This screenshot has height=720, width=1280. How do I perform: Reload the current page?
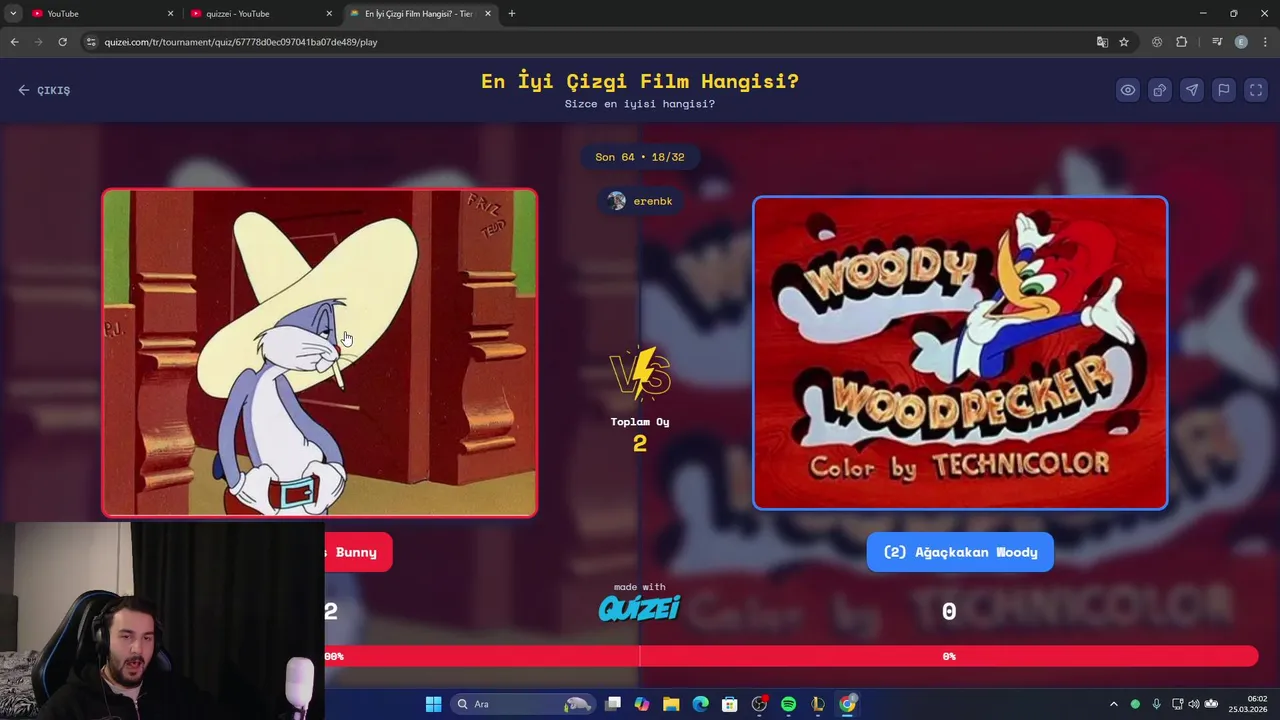[62, 42]
